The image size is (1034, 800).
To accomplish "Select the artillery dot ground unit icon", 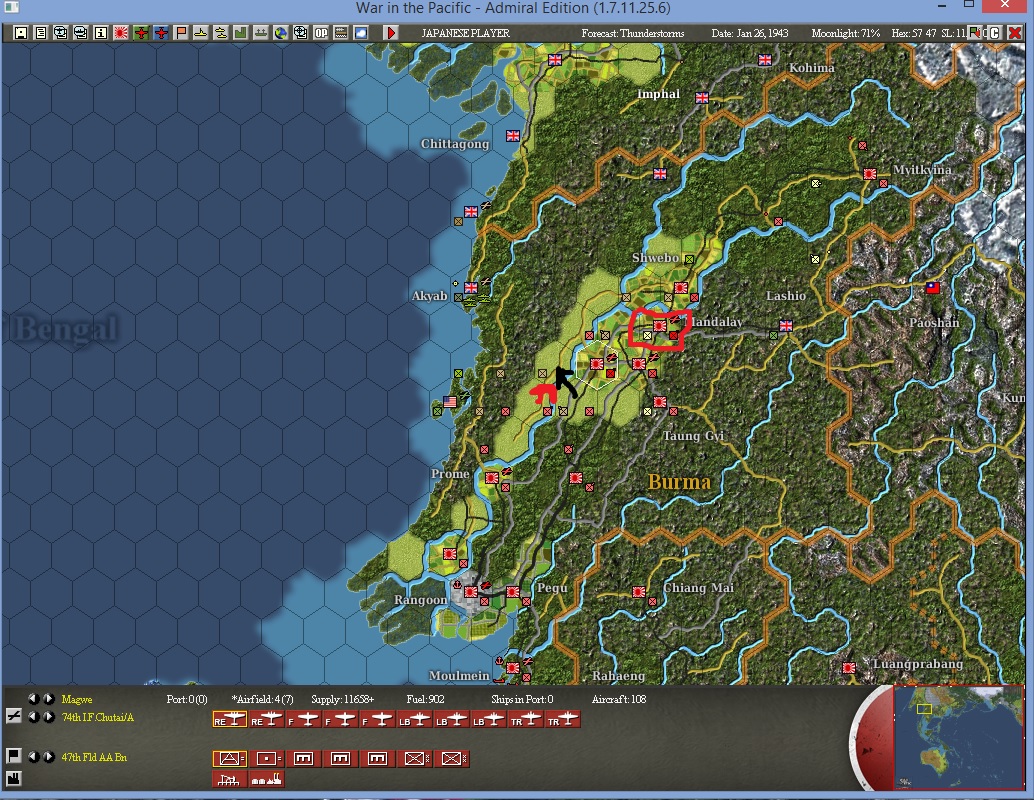I will coord(266,758).
